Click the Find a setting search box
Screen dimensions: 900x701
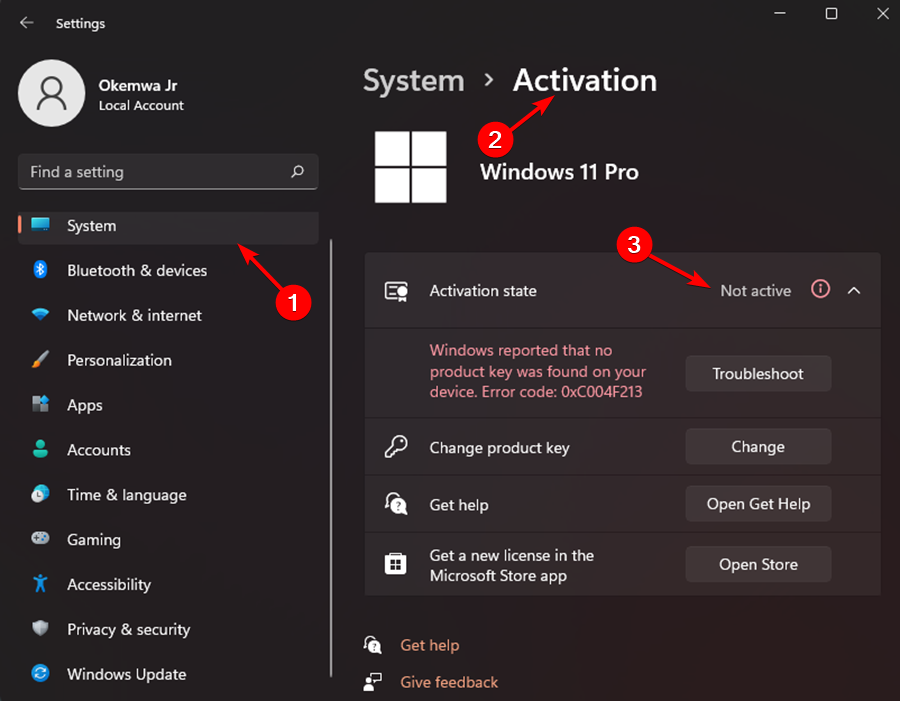coord(168,172)
